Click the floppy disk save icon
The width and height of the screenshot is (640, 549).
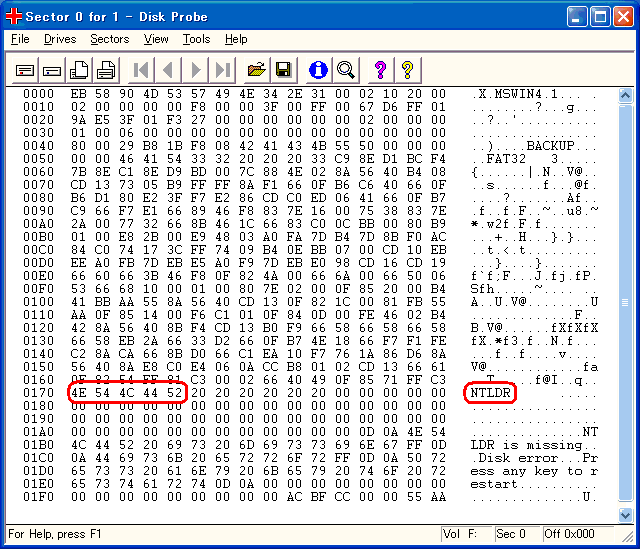284,70
